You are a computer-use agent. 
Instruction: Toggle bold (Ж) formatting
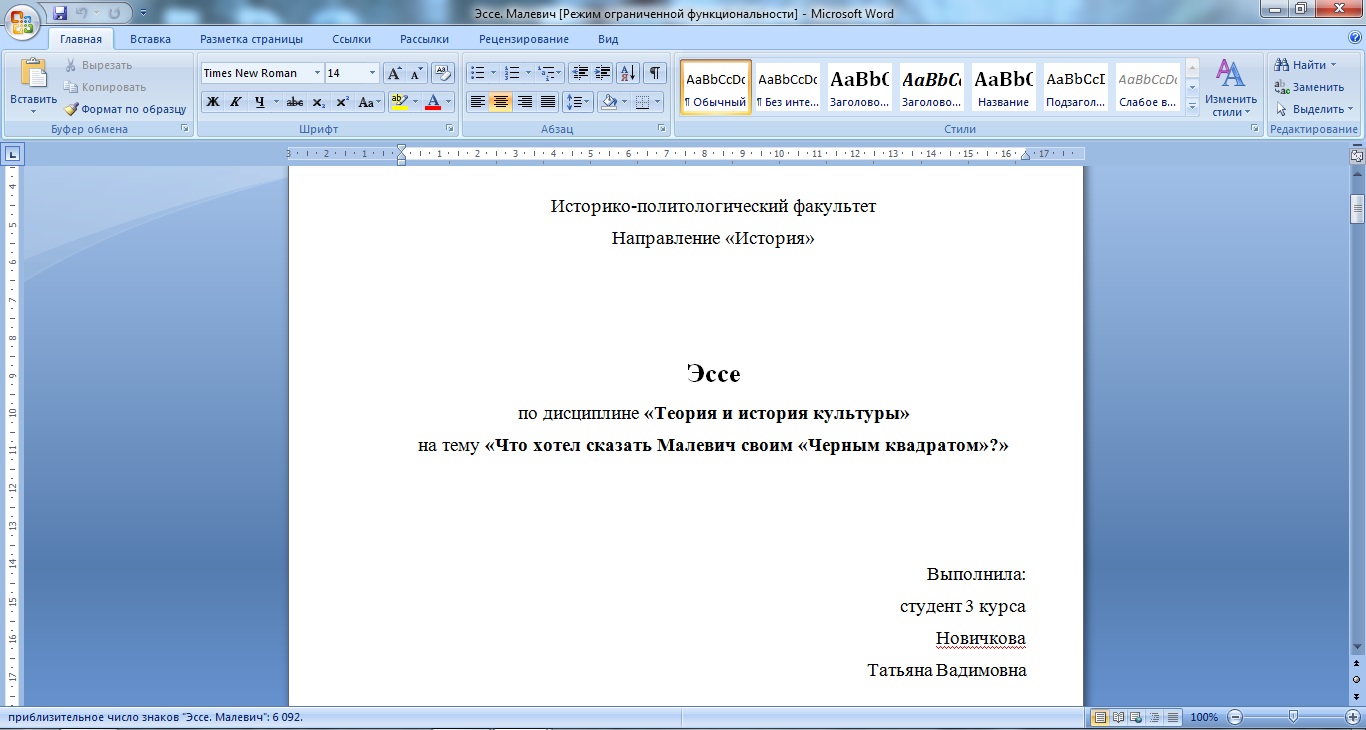(x=212, y=102)
